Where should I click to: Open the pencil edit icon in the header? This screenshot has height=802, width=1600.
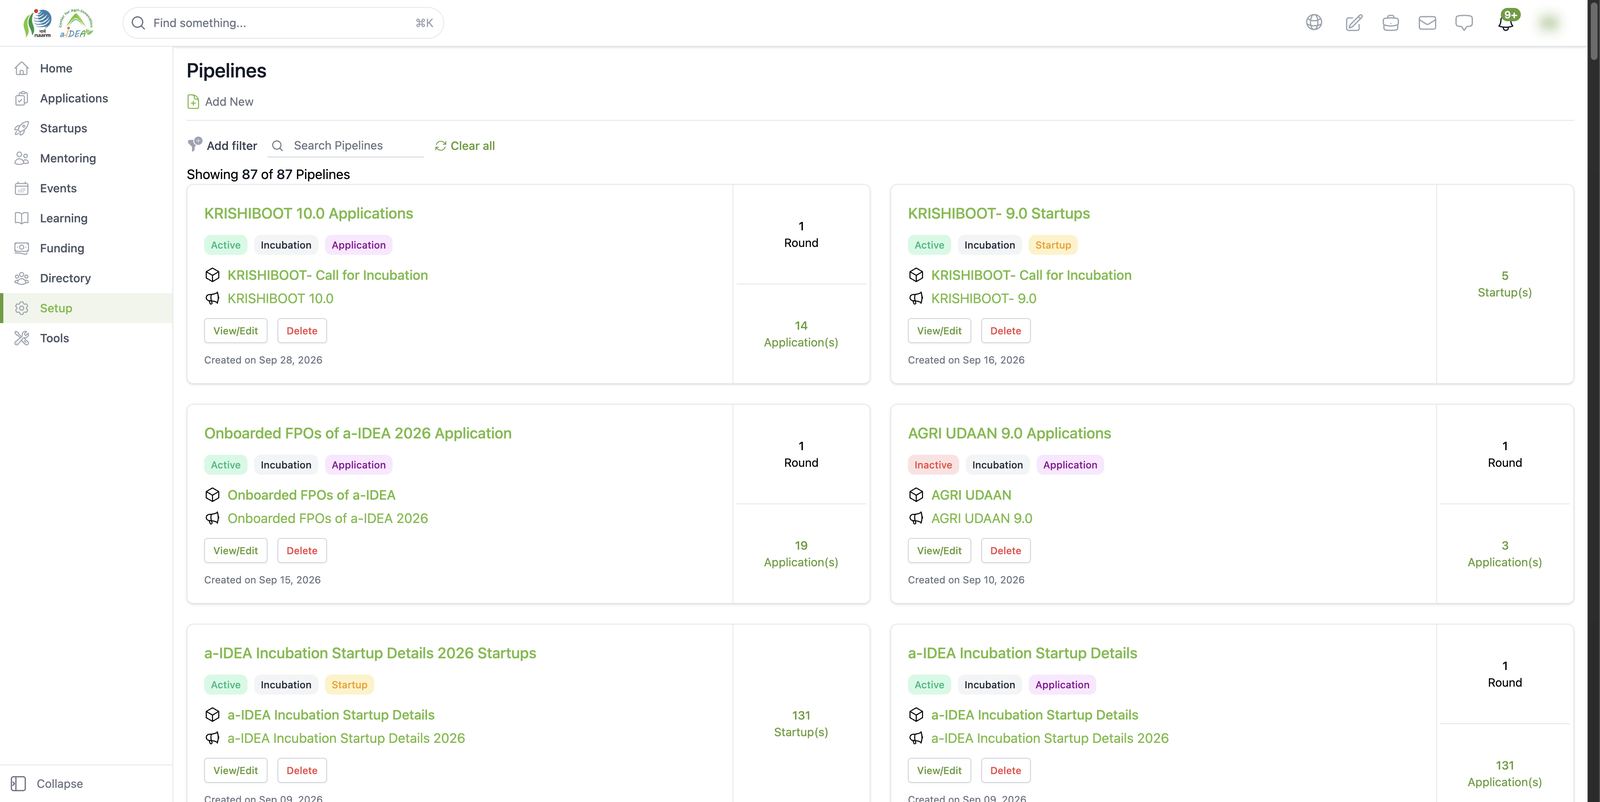[x=1353, y=22]
